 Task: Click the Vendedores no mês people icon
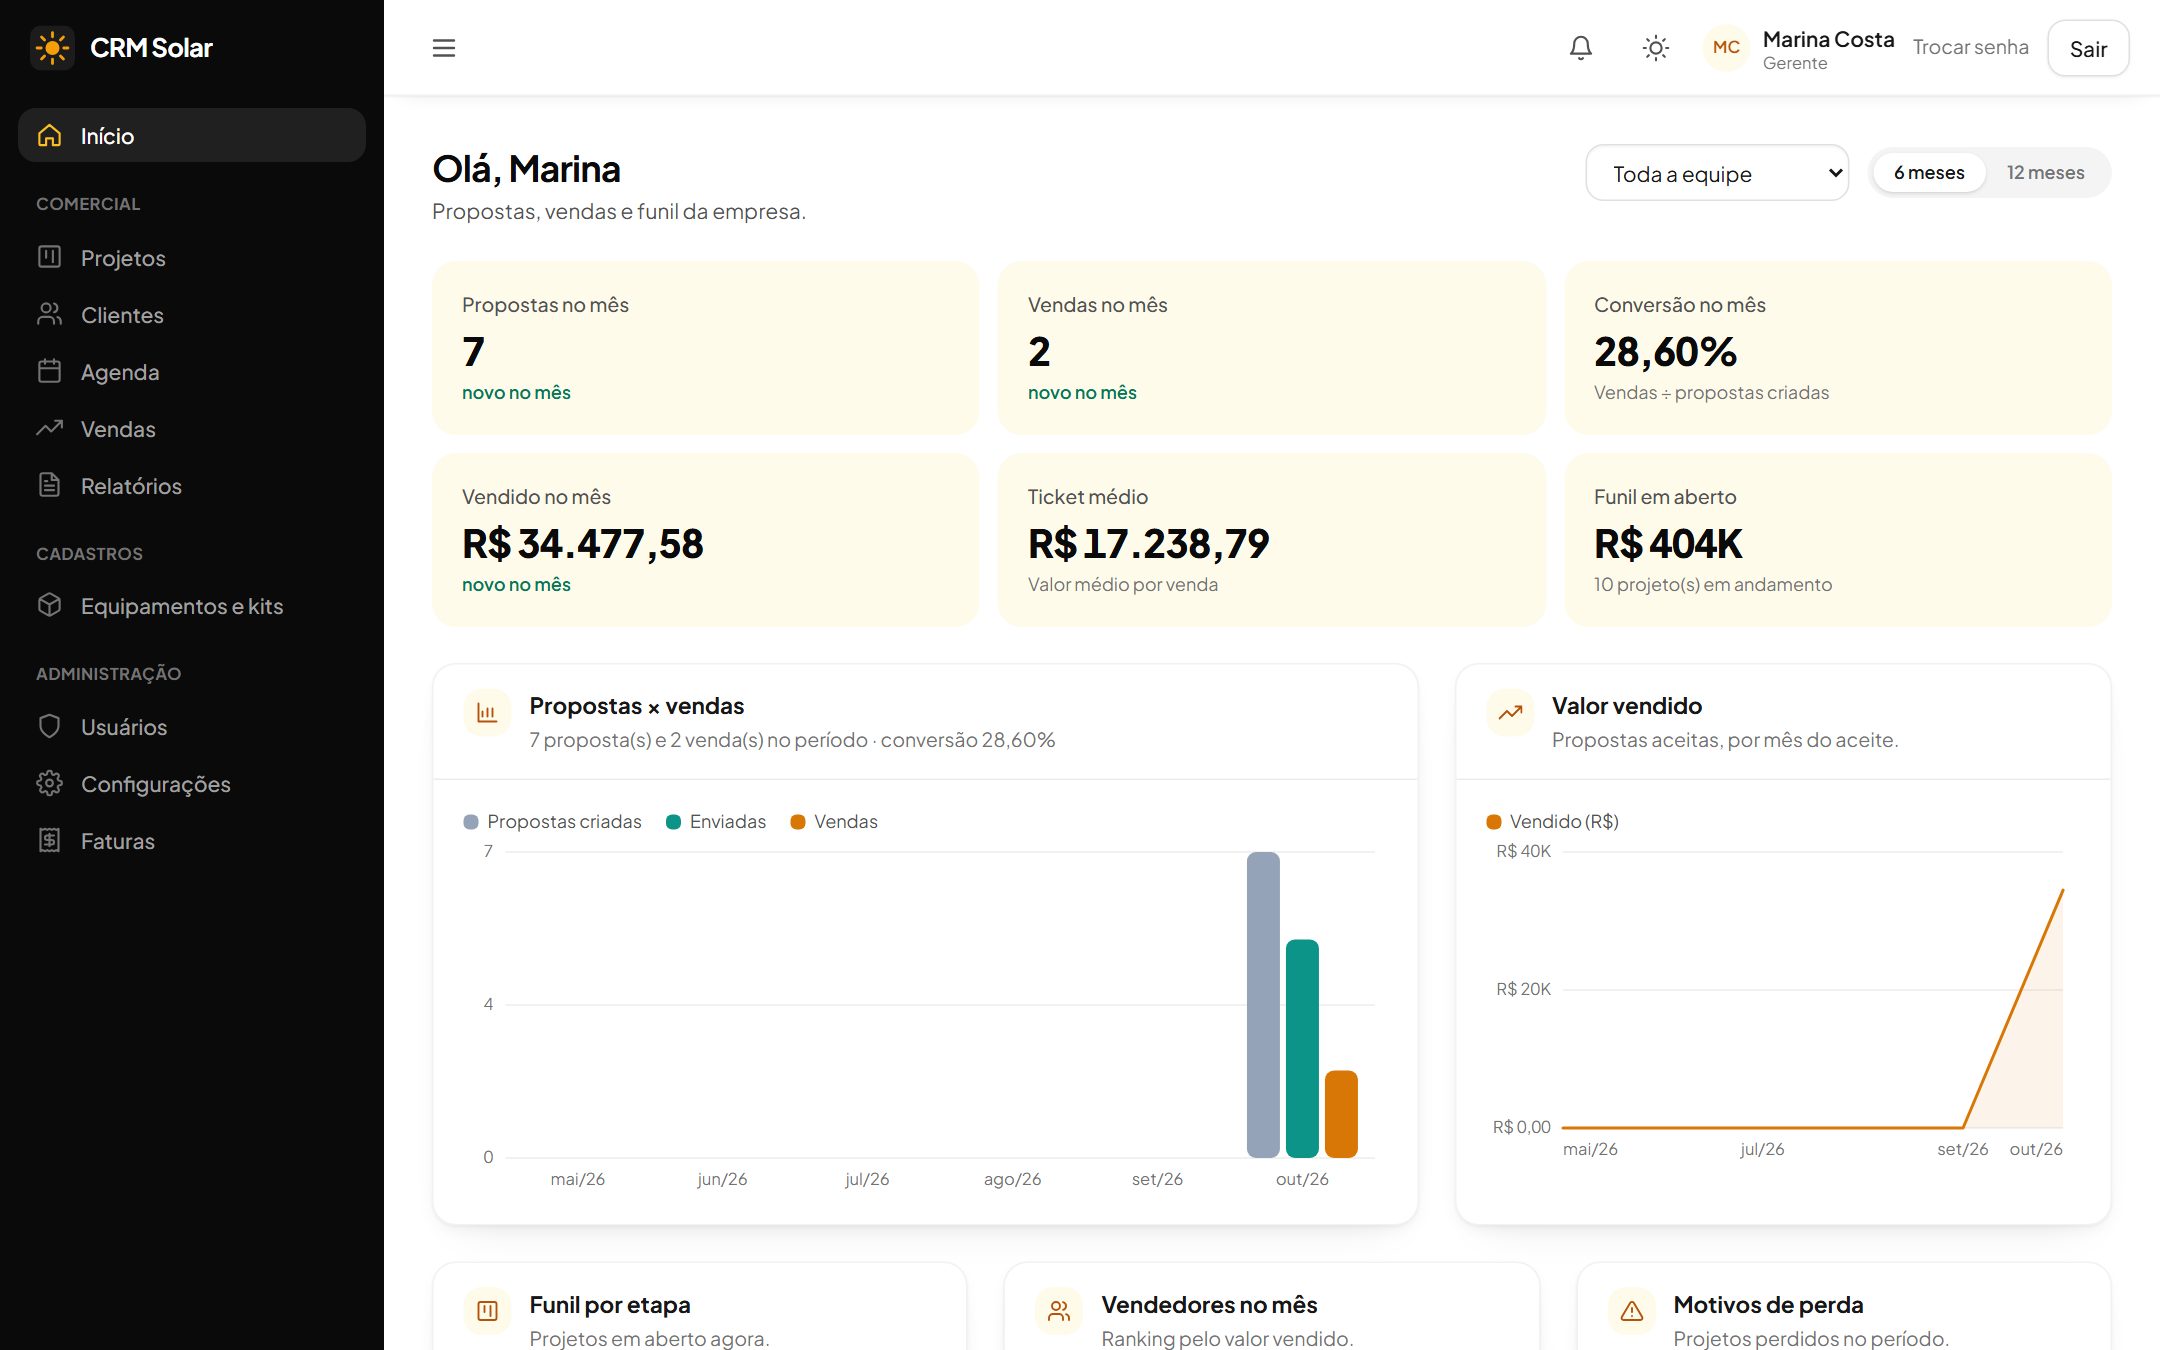(x=1059, y=1311)
